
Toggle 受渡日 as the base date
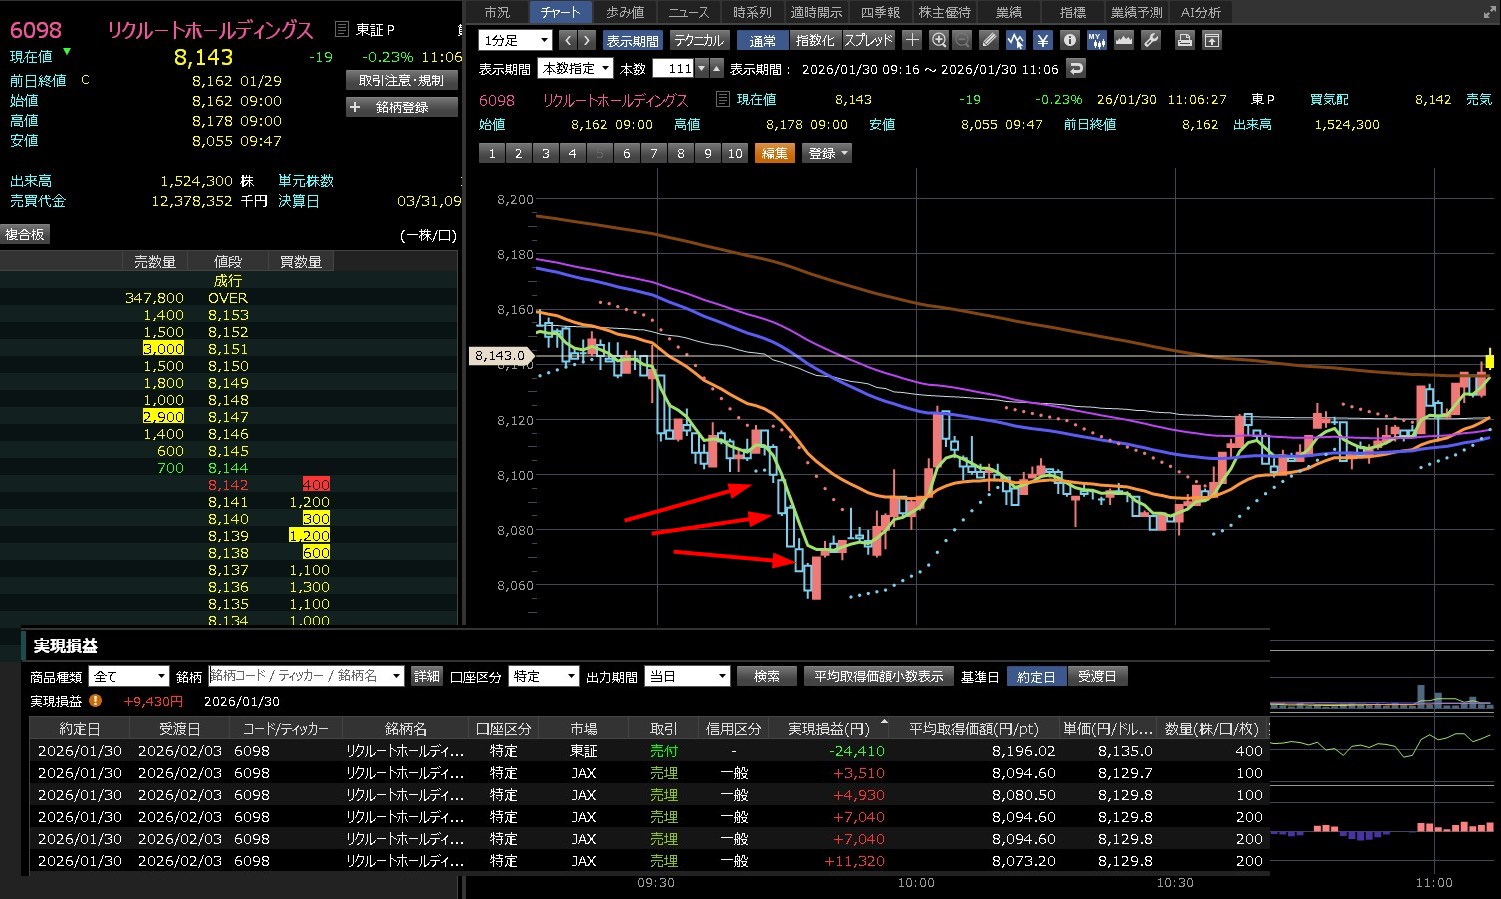coord(1096,677)
